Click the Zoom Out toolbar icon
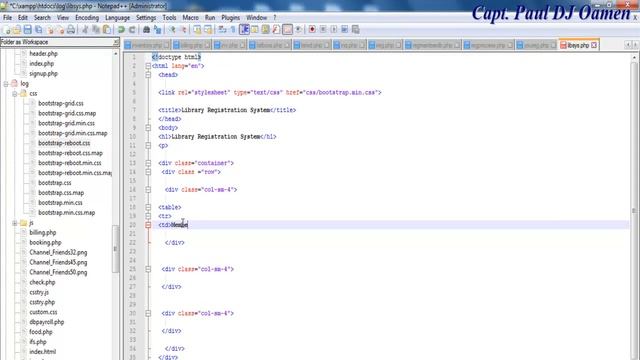The width and height of the screenshot is (640, 360). click(x=183, y=29)
